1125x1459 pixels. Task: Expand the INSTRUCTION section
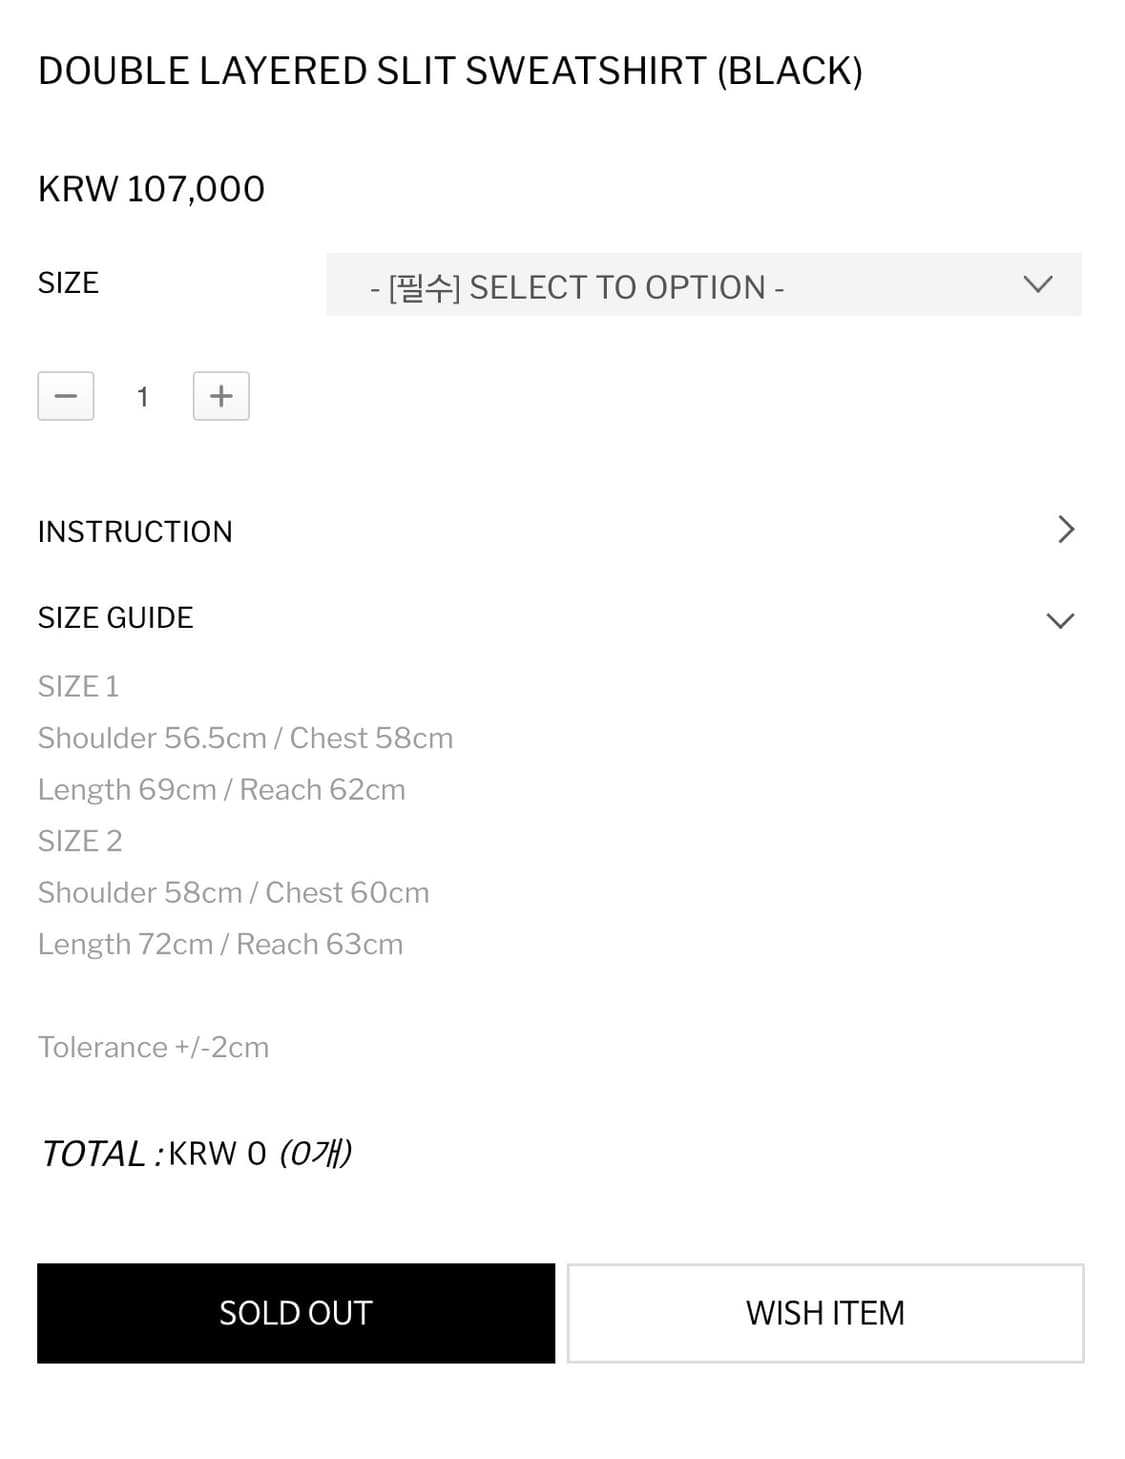[135, 531]
